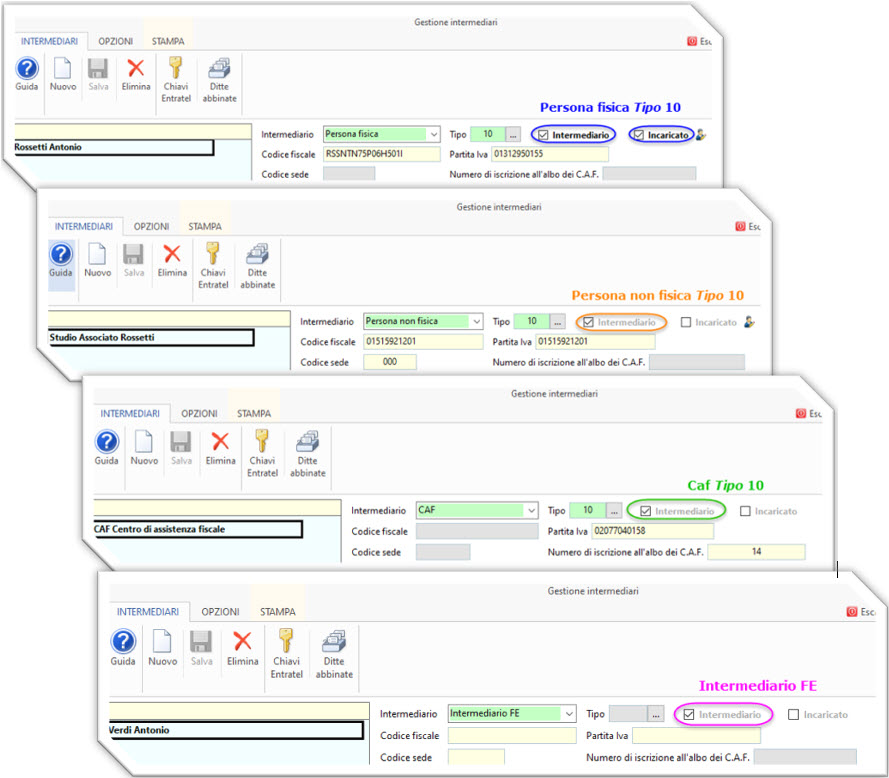The width and height of the screenshot is (889, 778).
Task: Select CAF Centro di assistenza fiscale entry
Action: pos(198,529)
